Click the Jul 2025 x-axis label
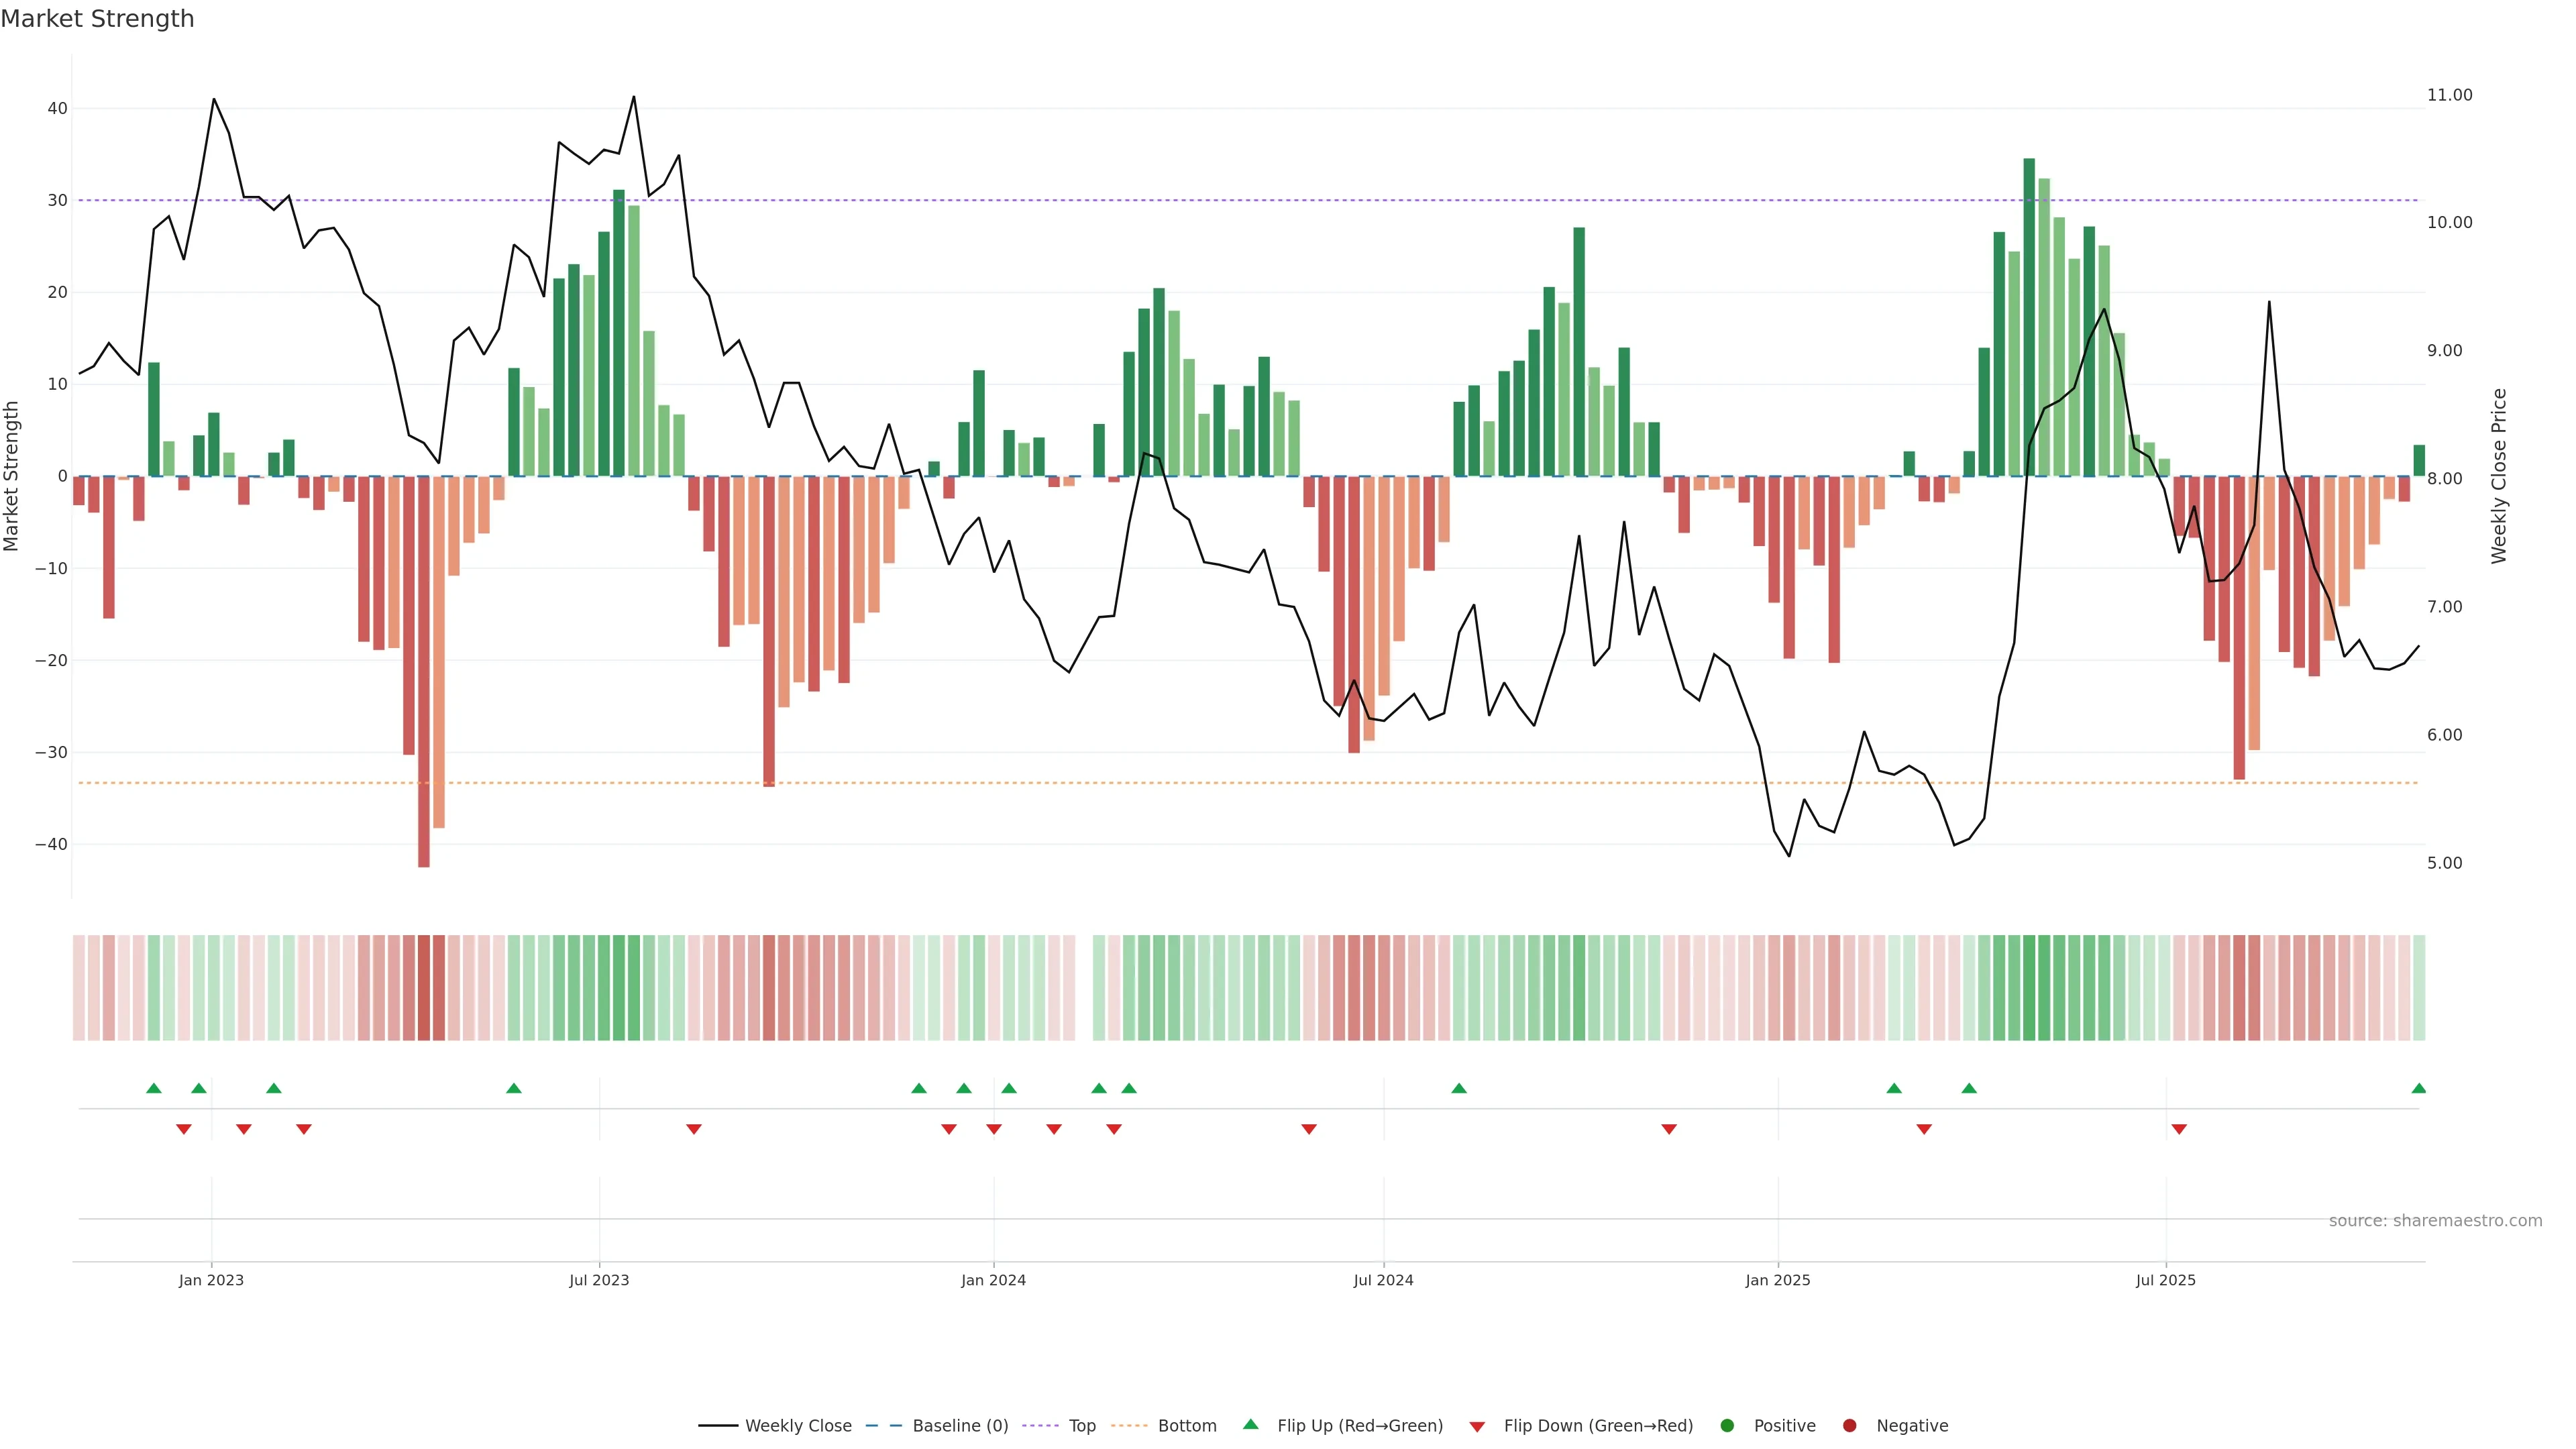 tap(2165, 1280)
